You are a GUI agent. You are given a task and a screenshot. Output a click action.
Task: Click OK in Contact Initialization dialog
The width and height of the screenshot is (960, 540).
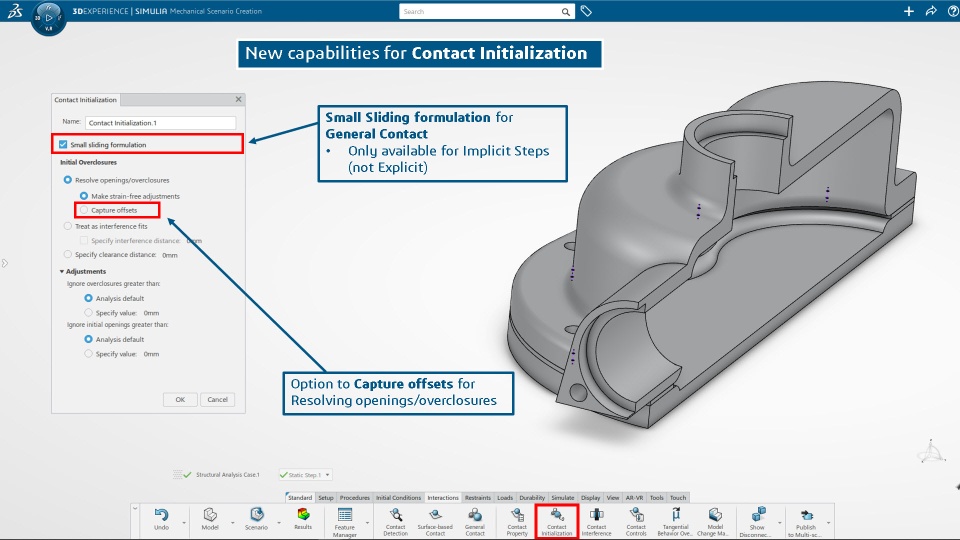(180, 399)
